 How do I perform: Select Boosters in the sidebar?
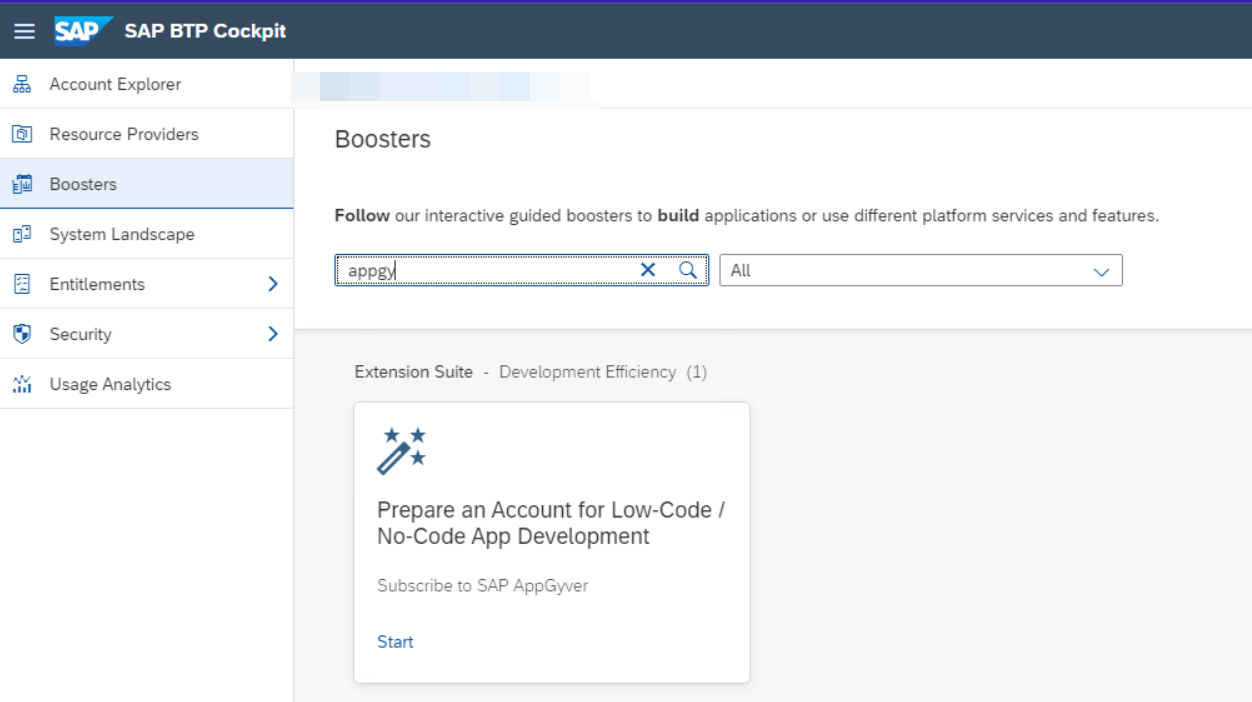146,184
